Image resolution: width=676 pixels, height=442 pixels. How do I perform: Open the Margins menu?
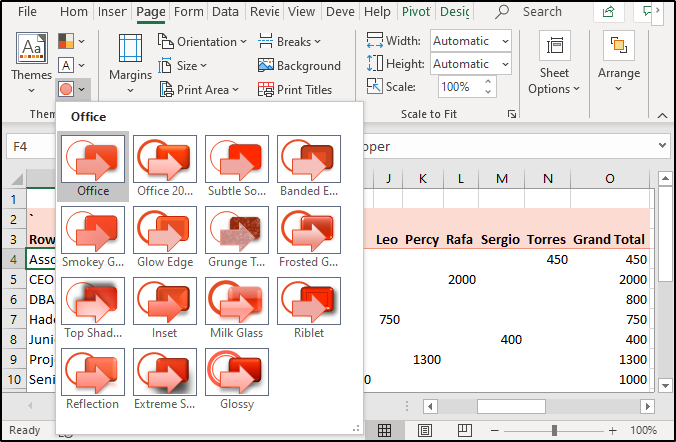click(130, 64)
